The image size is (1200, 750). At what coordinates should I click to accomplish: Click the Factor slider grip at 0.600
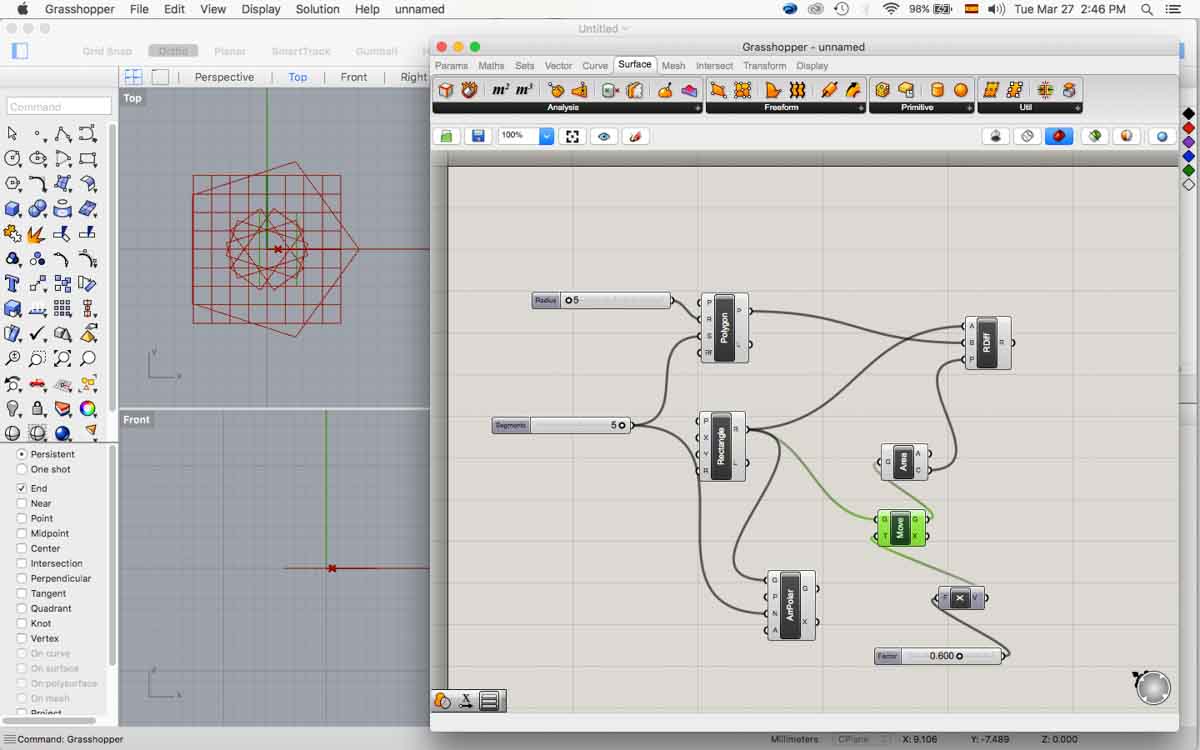tap(960, 657)
